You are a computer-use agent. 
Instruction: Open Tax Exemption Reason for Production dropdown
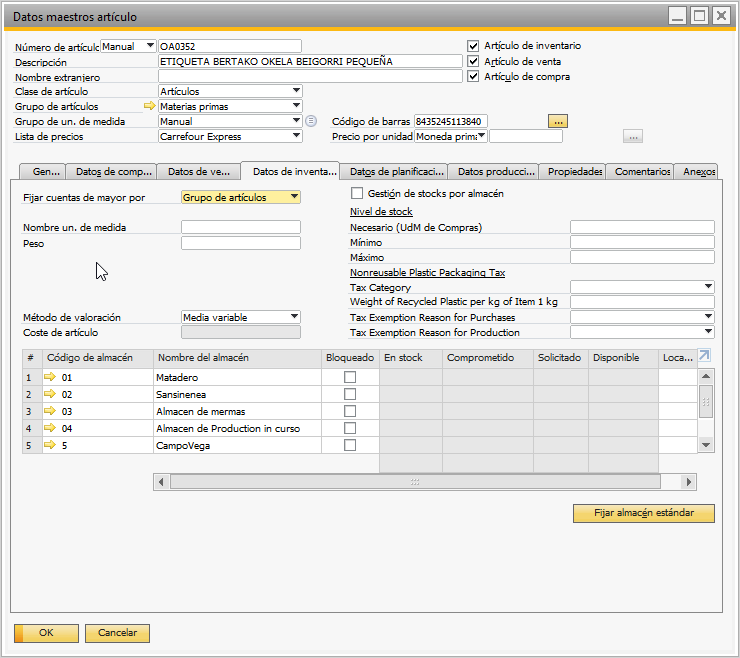(708, 332)
